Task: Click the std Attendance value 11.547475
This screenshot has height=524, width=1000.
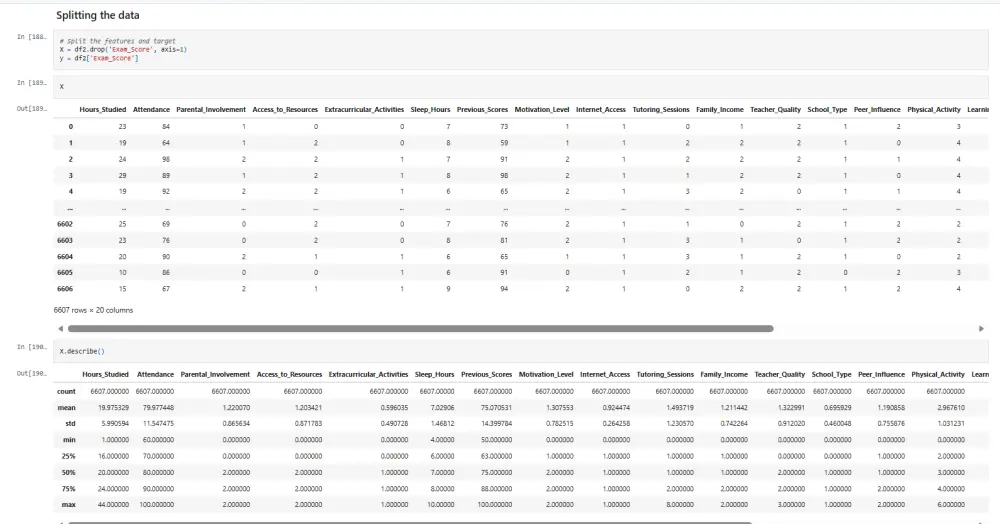Action: coord(158,424)
